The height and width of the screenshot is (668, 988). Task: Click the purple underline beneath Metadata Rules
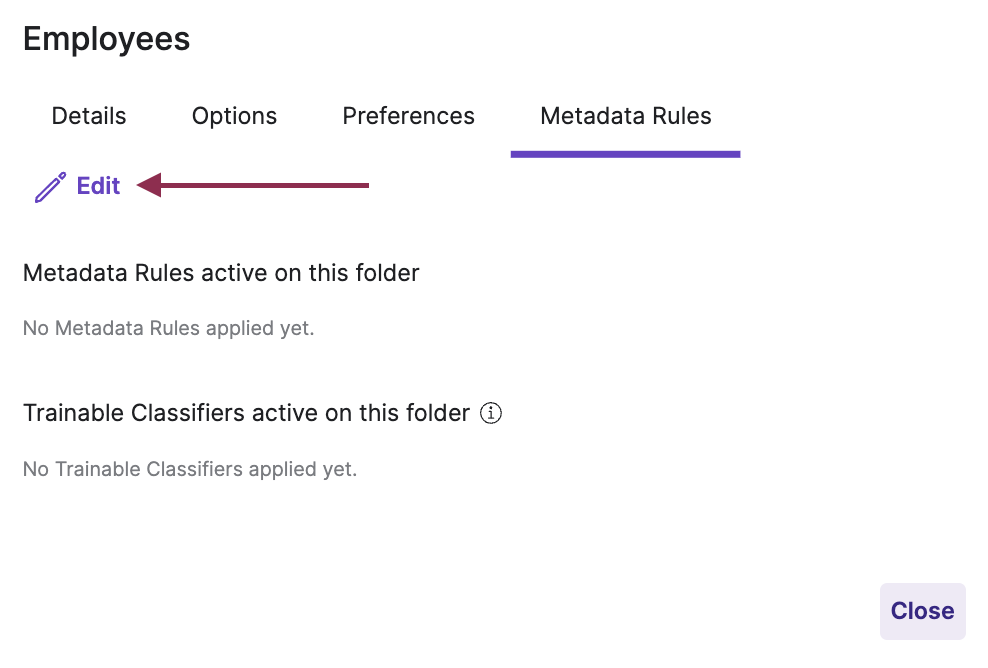pos(625,153)
